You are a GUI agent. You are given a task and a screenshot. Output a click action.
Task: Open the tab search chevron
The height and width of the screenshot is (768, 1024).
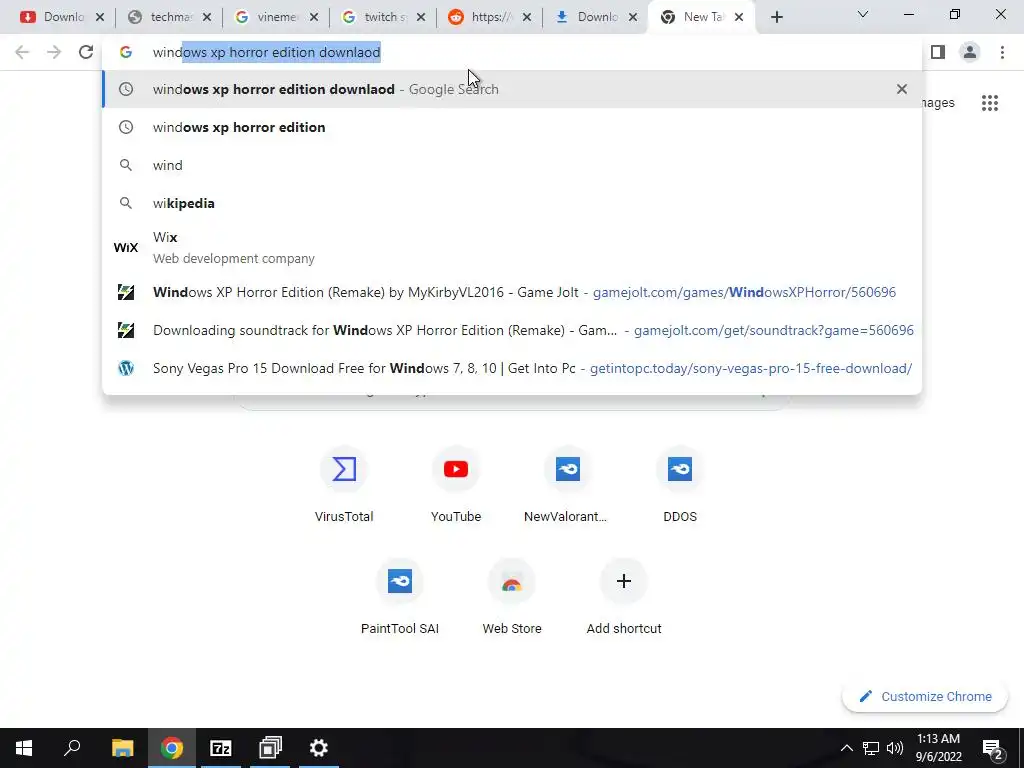pyautogui.click(x=863, y=14)
